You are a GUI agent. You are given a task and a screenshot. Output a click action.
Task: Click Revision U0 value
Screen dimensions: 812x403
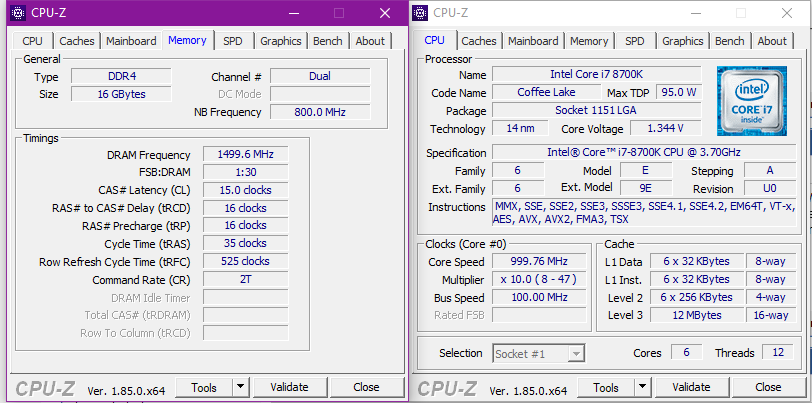pyautogui.click(x=770, y=188)
